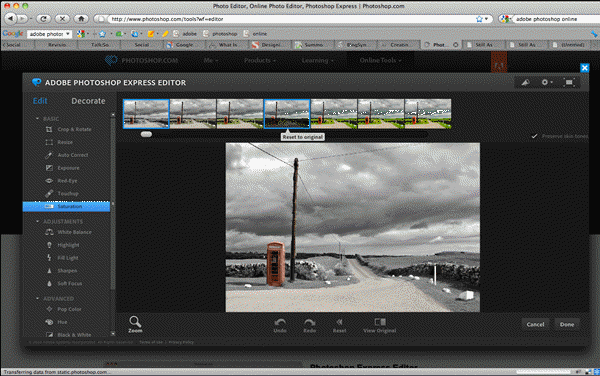The height and width of the screenshot is (376, 600).
Task: Choose the Sharpen adjustment
Action: pos(61,270)
